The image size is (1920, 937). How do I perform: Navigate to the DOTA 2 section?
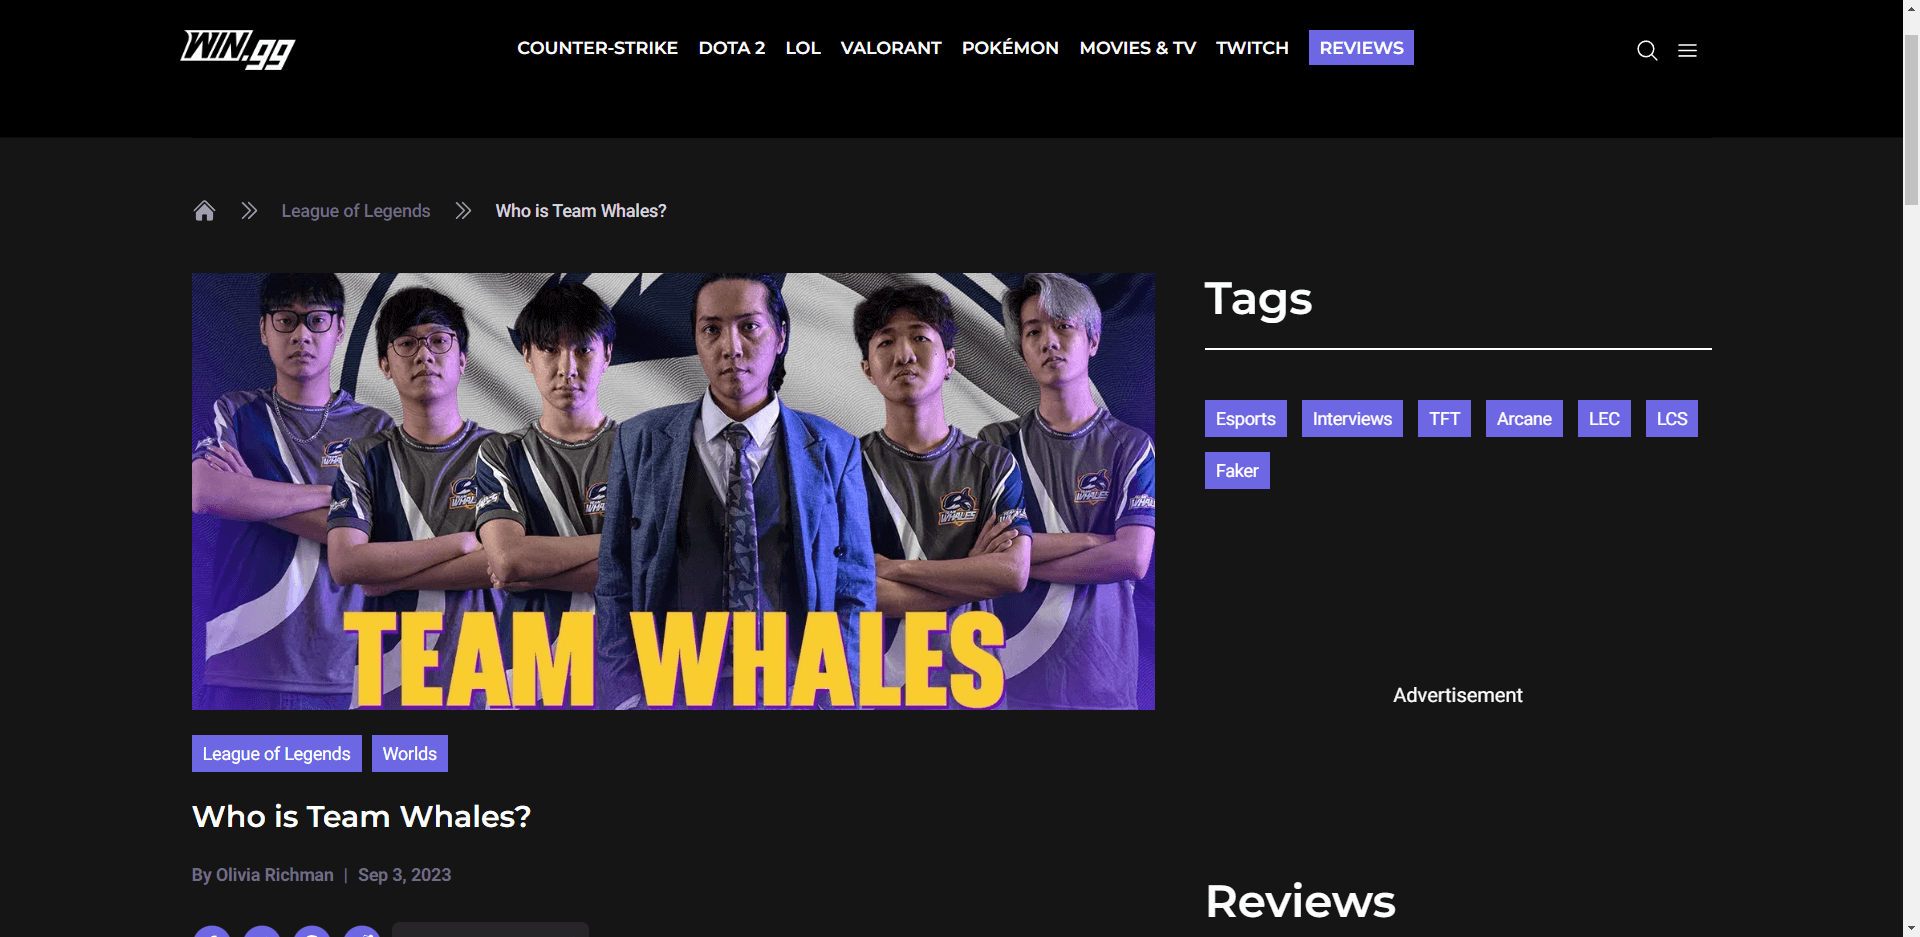[731, 47]
